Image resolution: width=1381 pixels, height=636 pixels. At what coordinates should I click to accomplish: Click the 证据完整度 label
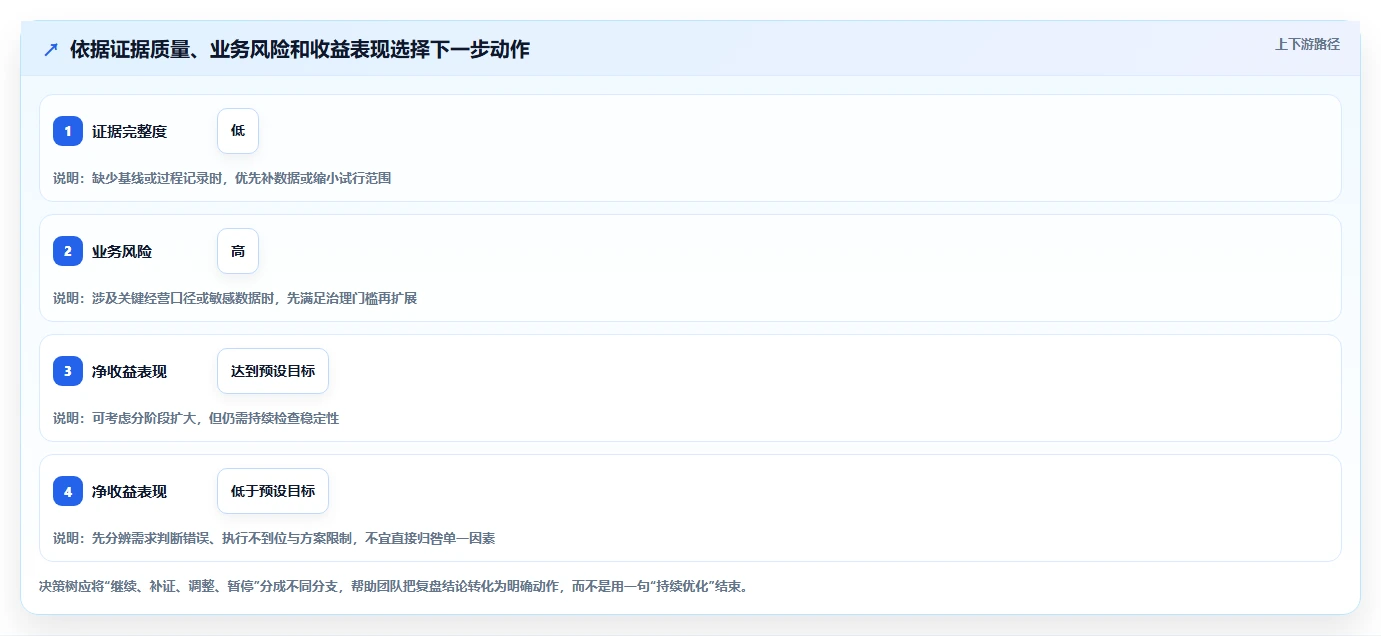click(129, 131)
